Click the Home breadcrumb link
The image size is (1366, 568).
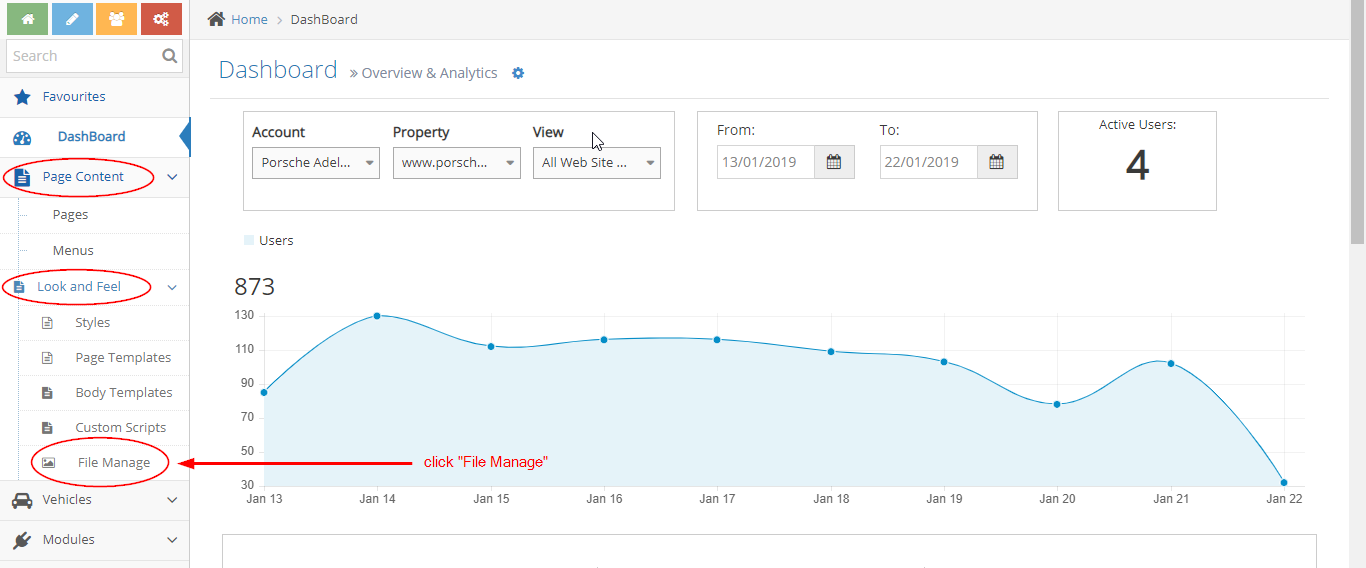point(249,19)
